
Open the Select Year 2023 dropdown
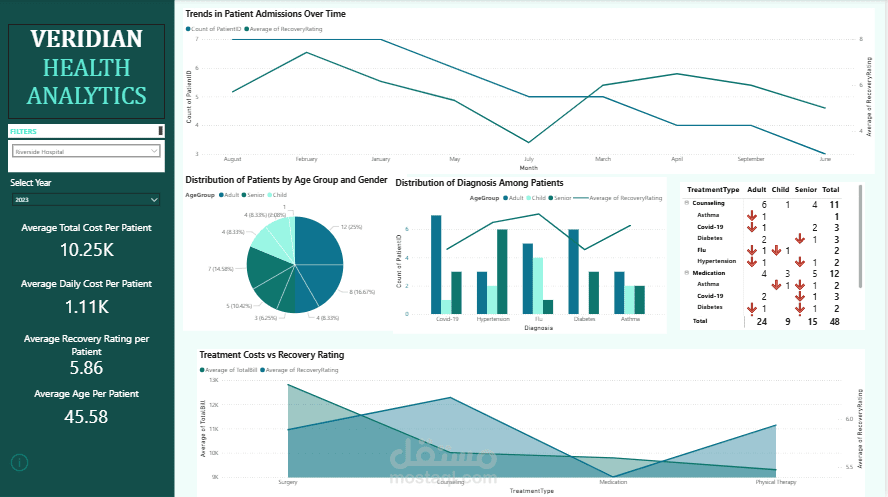(86, 199)
